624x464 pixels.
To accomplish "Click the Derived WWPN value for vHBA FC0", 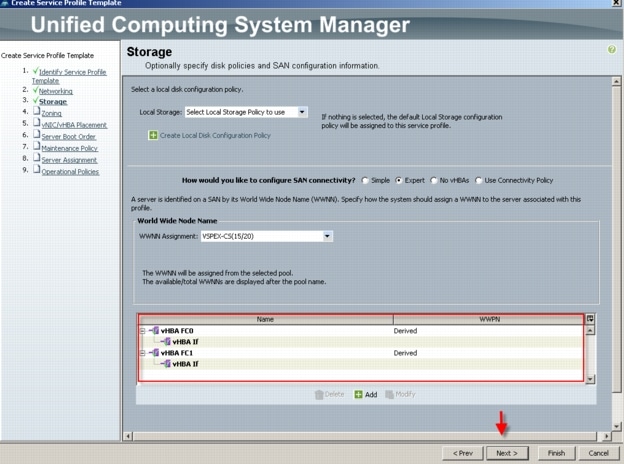I will click(x=405, y=331).
